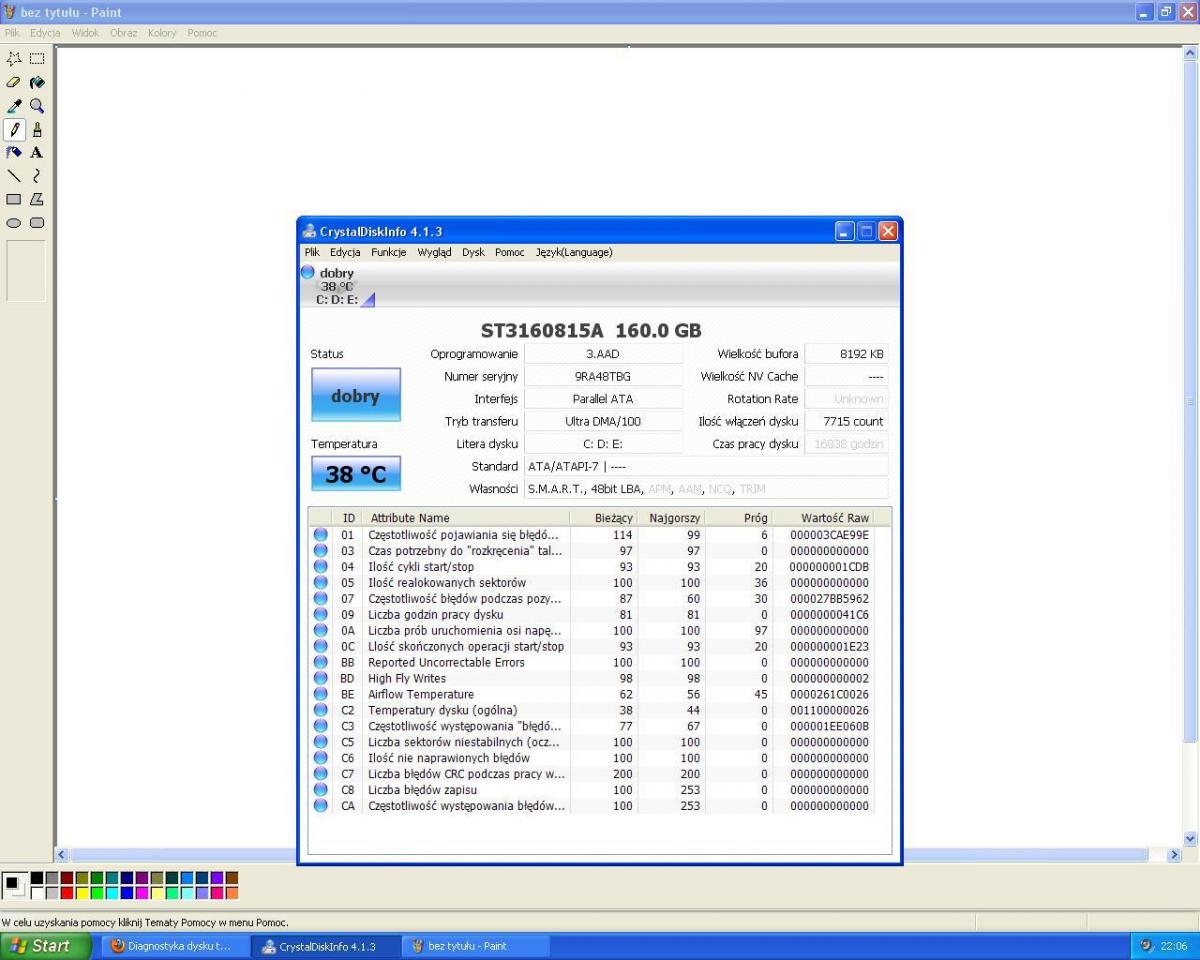Click Paint's vertical scrollbar down arrow
The image size is (1200, 960).
pyautogui.click(x=1190, y=839)
